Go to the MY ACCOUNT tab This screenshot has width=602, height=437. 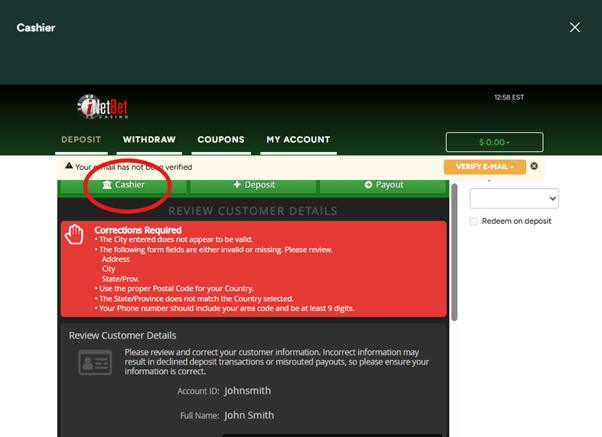click(x=297, y=140)
